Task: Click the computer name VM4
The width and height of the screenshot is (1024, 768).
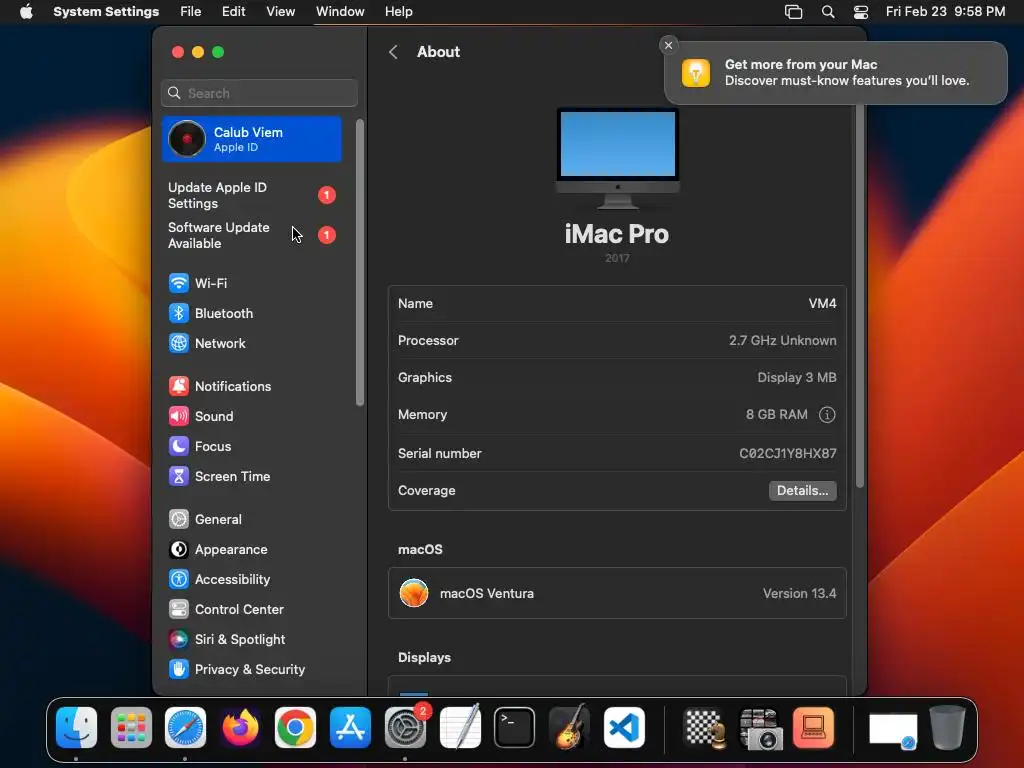Action: coord(822,304)
